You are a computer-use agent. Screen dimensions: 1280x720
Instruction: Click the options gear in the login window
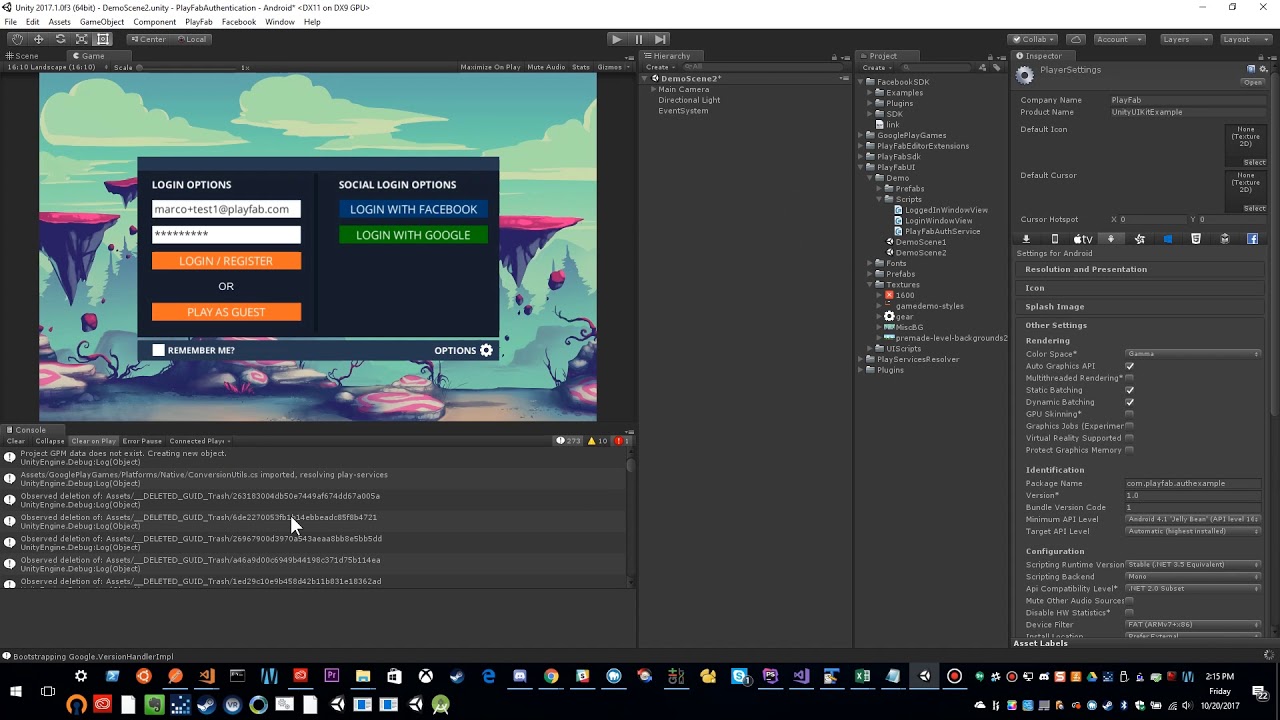click(487, 350)
